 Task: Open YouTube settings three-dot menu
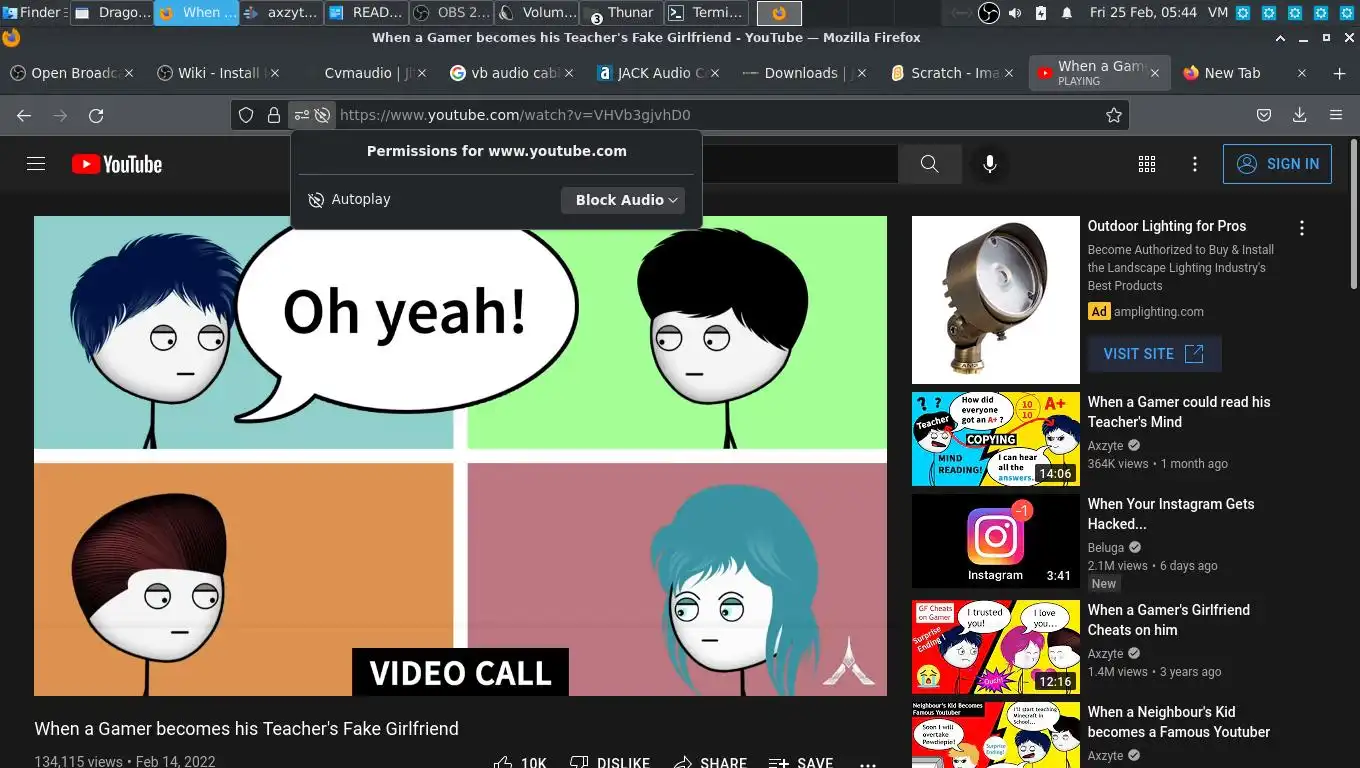[1195, 164]
